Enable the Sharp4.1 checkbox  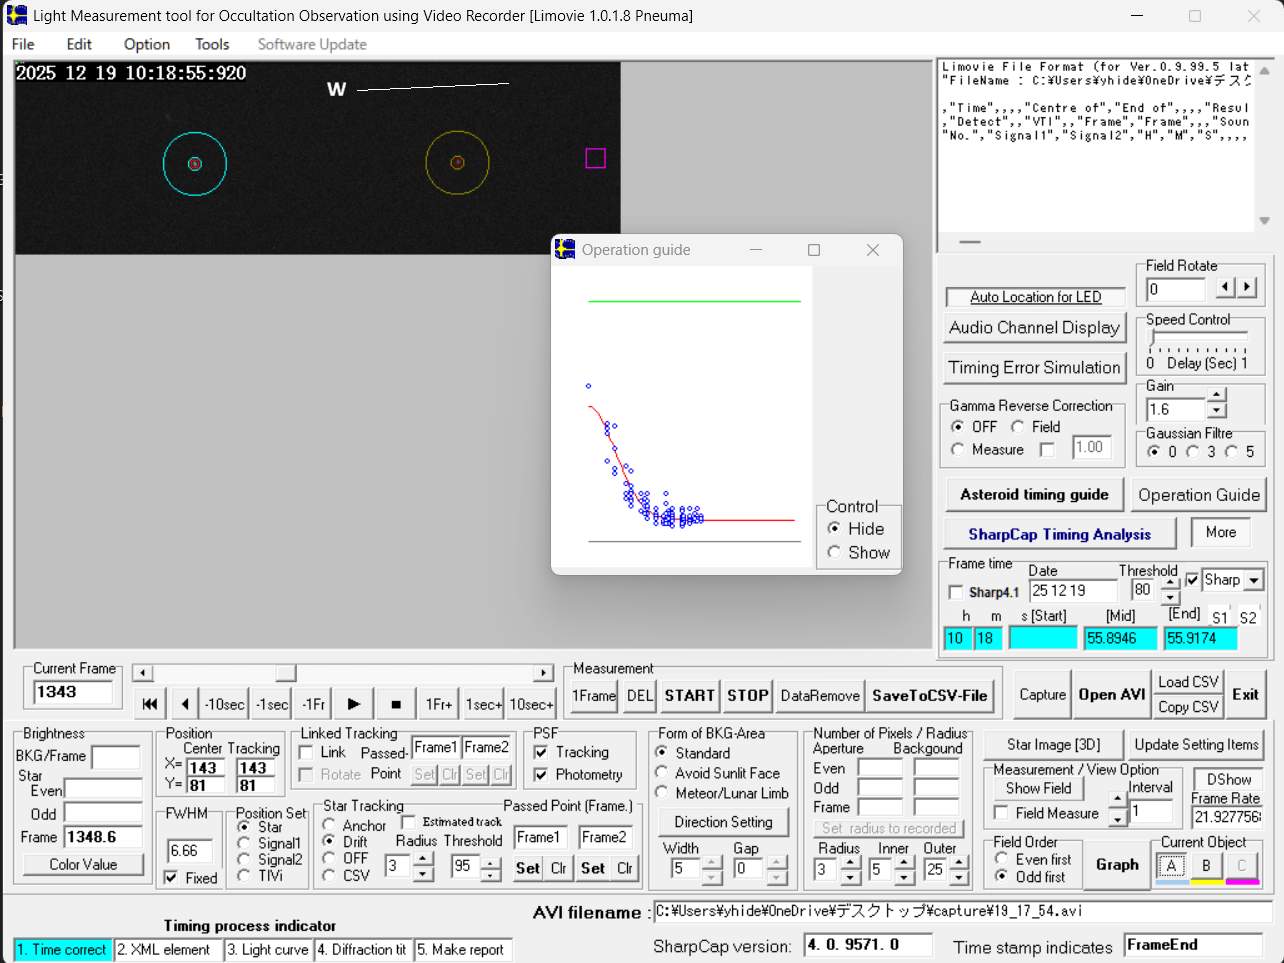coord(956,592)
